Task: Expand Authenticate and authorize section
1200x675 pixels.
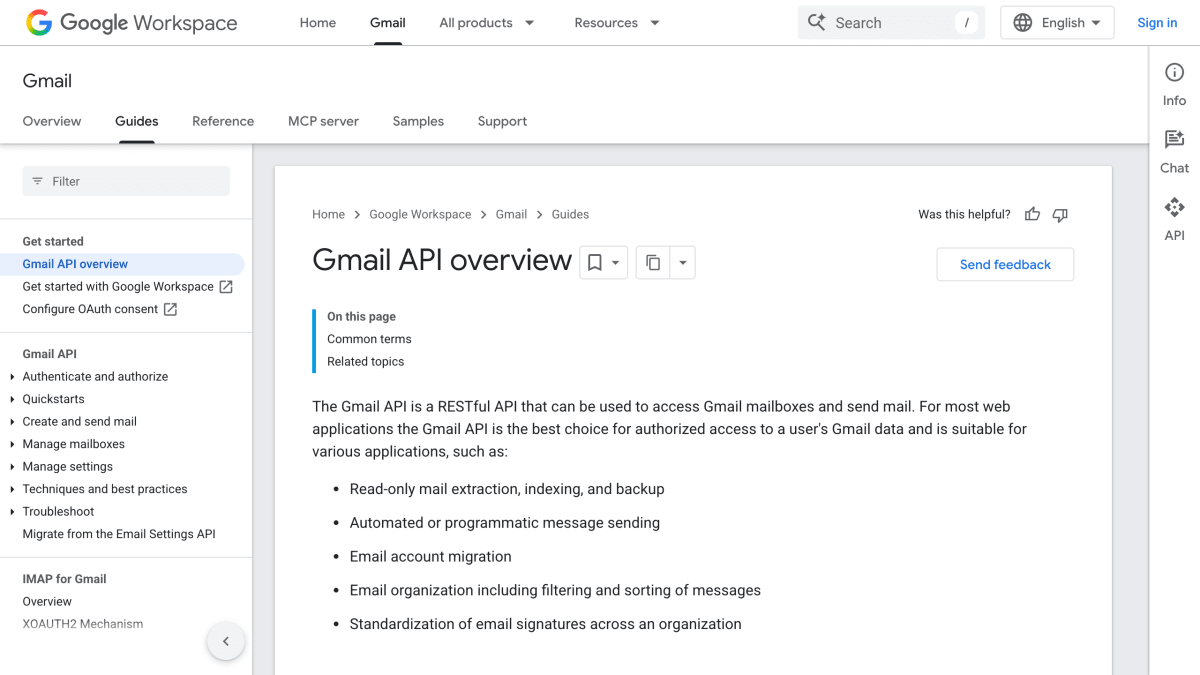Action: 12,377
